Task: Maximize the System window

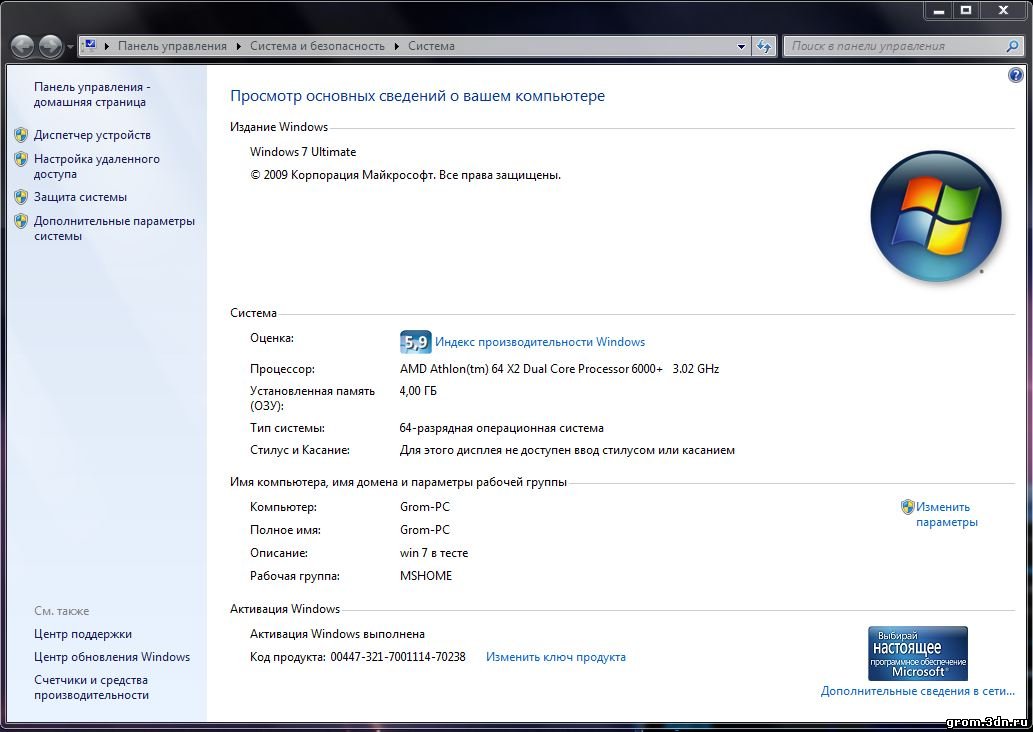Action: 966,11
